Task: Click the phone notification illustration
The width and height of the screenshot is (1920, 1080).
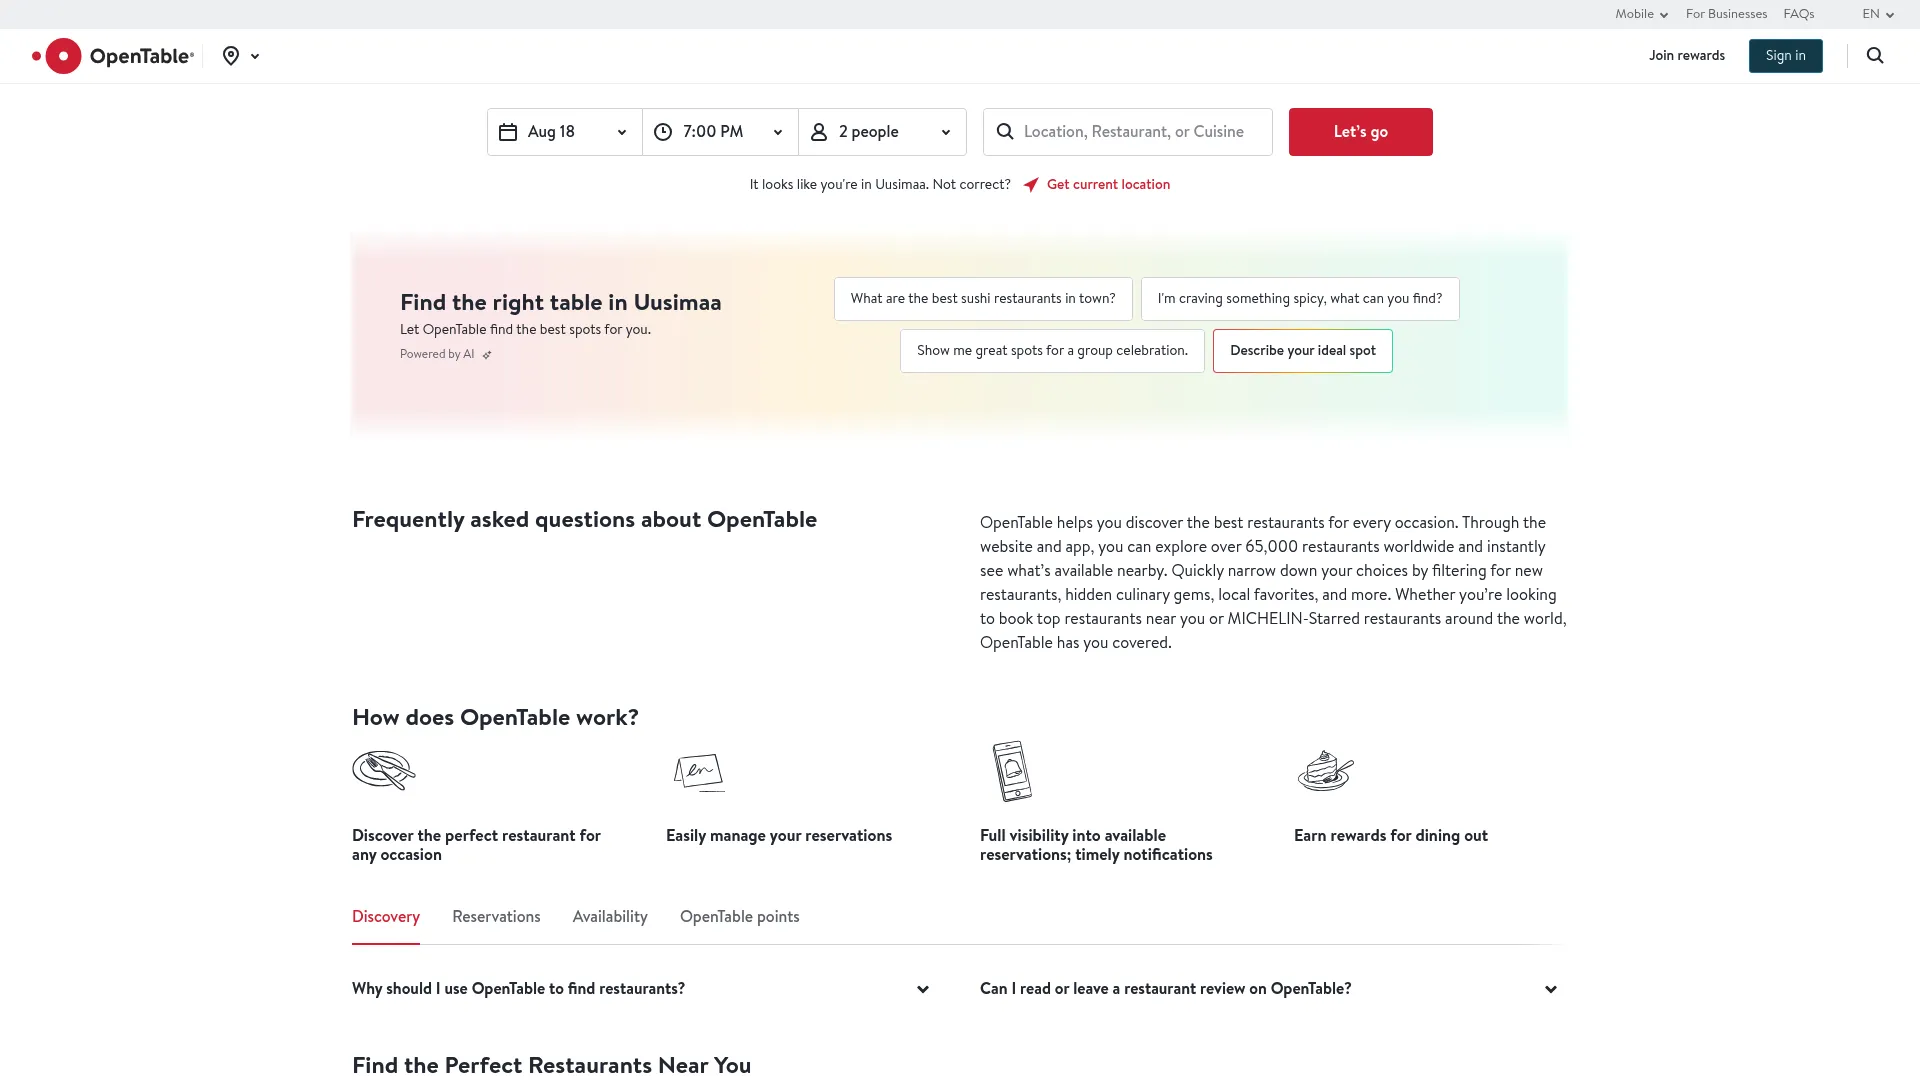Action: [1012, 770]
